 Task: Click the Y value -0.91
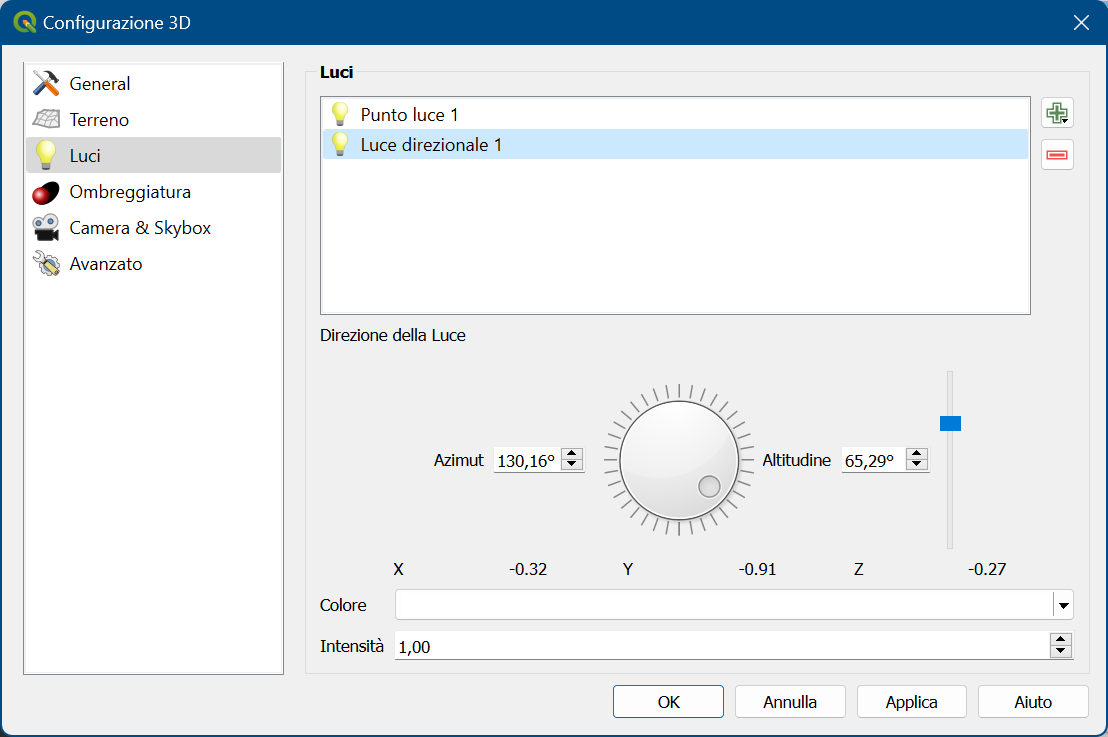point(758,569)
